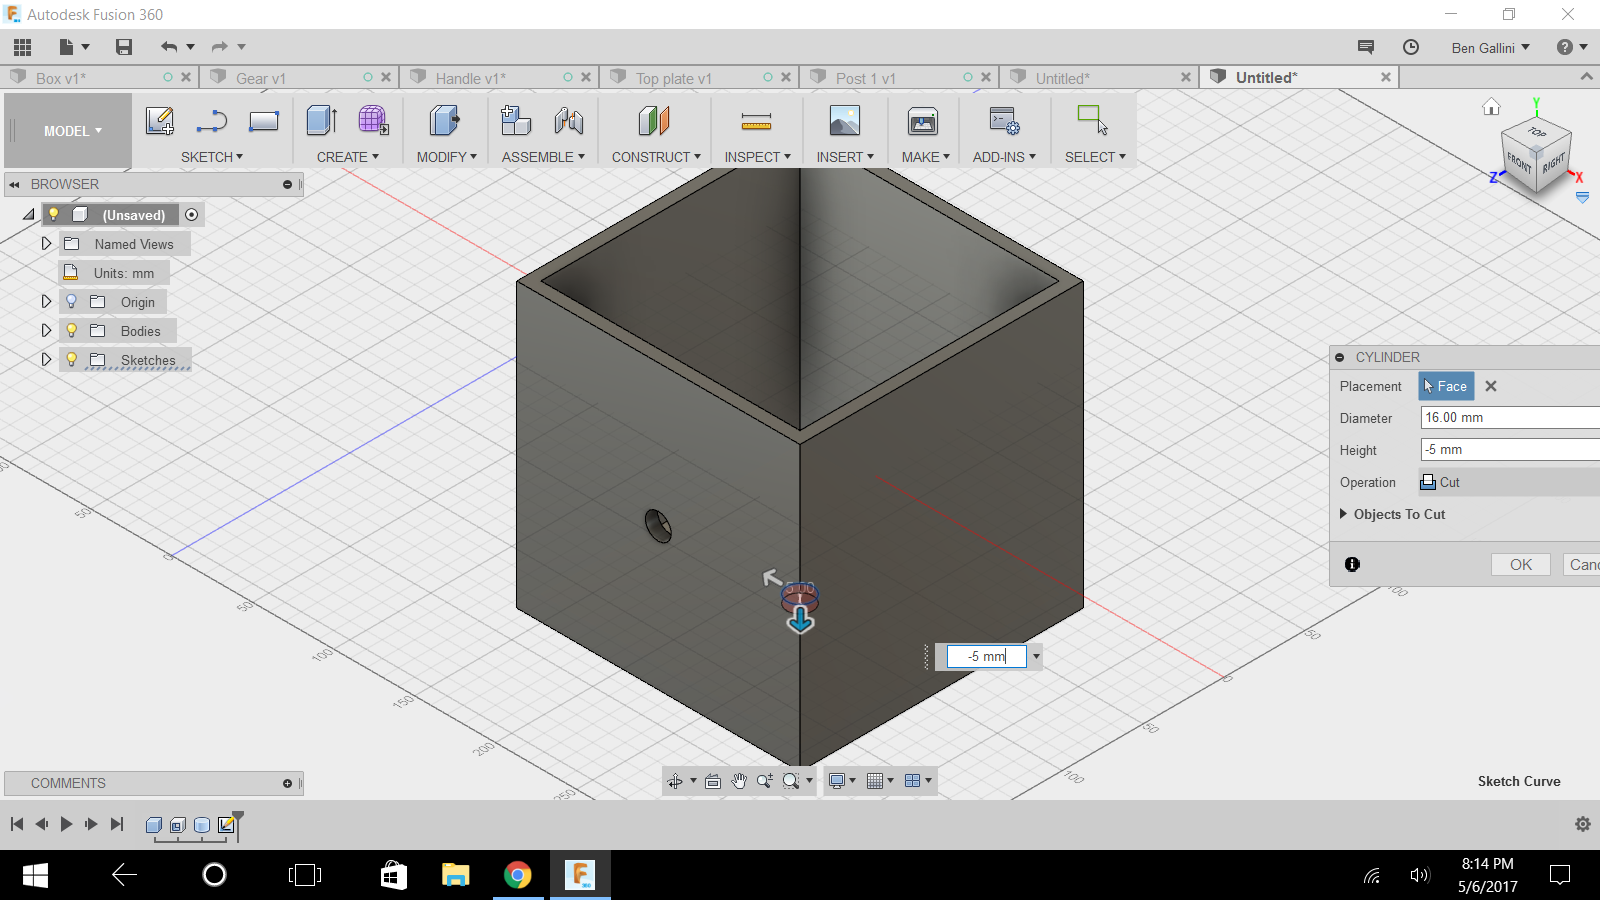The height and width of the screenshot is (900, 1600).
Task: Open the job status clock icon
Action: [x=1411, y=47]
